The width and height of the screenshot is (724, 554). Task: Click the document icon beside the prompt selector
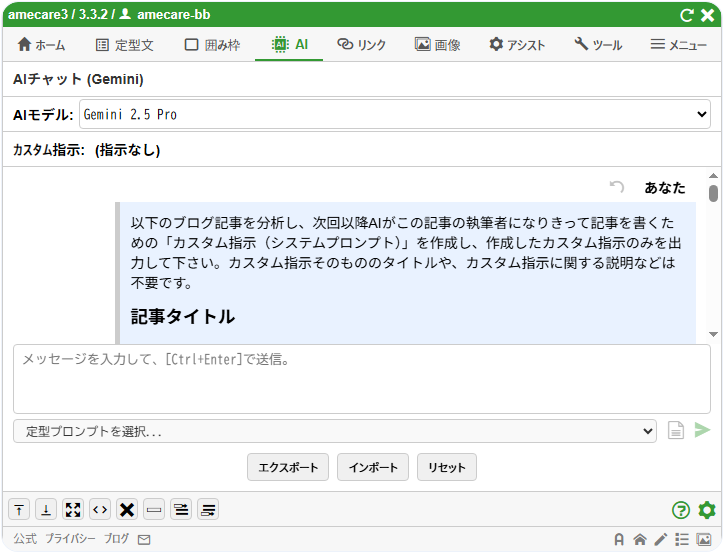pyautogui.click(x=676, y=430)
